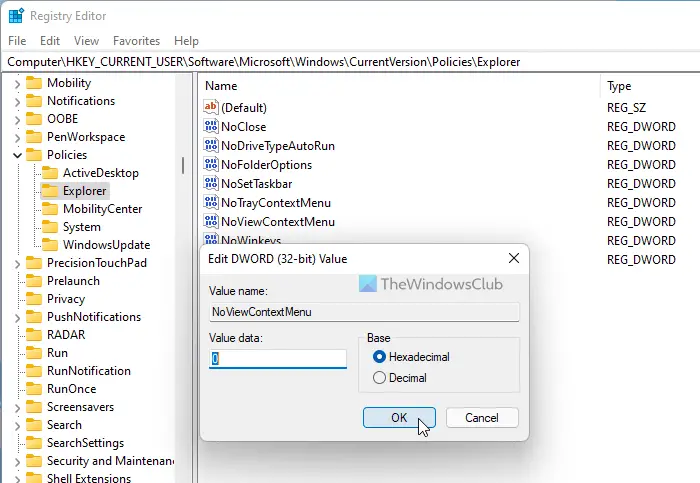Open the Help menu

(186, 41)
